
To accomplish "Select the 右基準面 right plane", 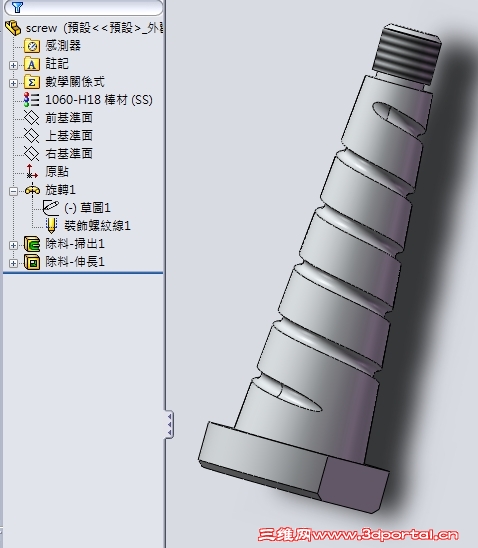I will 69,153.
